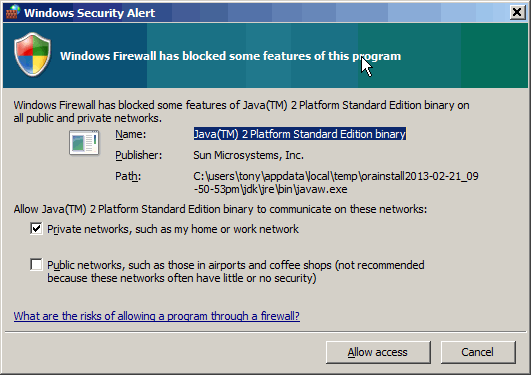Click the Private networks label text
This screenshot has height=375, width=531.
point(173,229)
